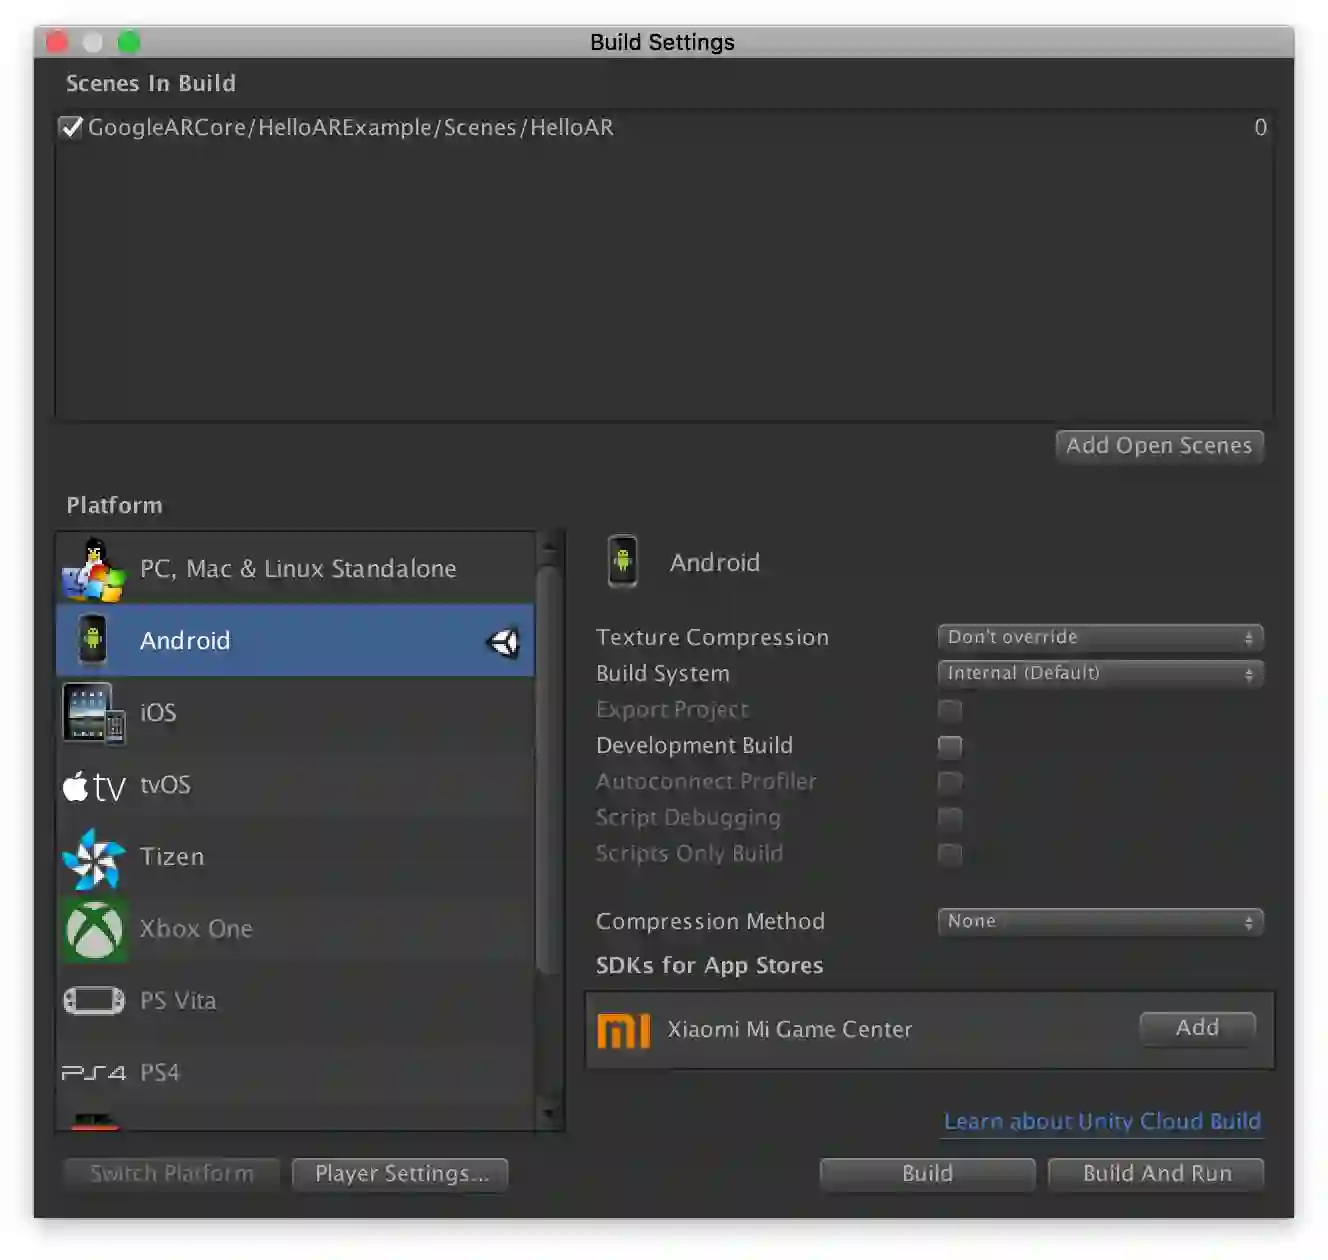This screenshot has height=1260, width=1328.
Task: Add the Xiaomi Mi Game Center SDK
Action: [1197, 1028]
